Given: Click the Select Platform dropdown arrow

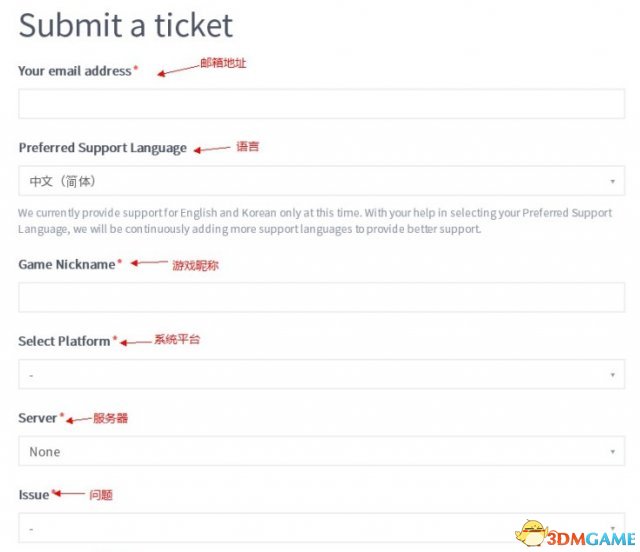Looking at the screenshot, I should [613, 374].
